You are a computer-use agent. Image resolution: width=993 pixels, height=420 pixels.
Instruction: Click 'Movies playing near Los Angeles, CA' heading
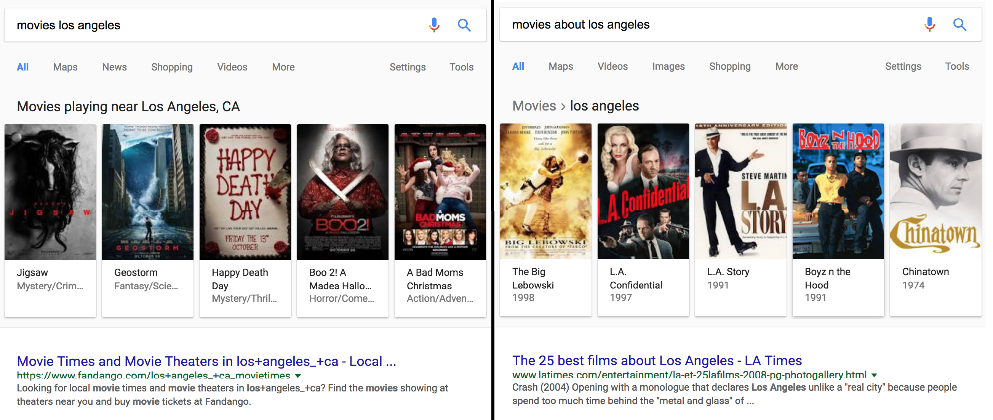(129, 106)
